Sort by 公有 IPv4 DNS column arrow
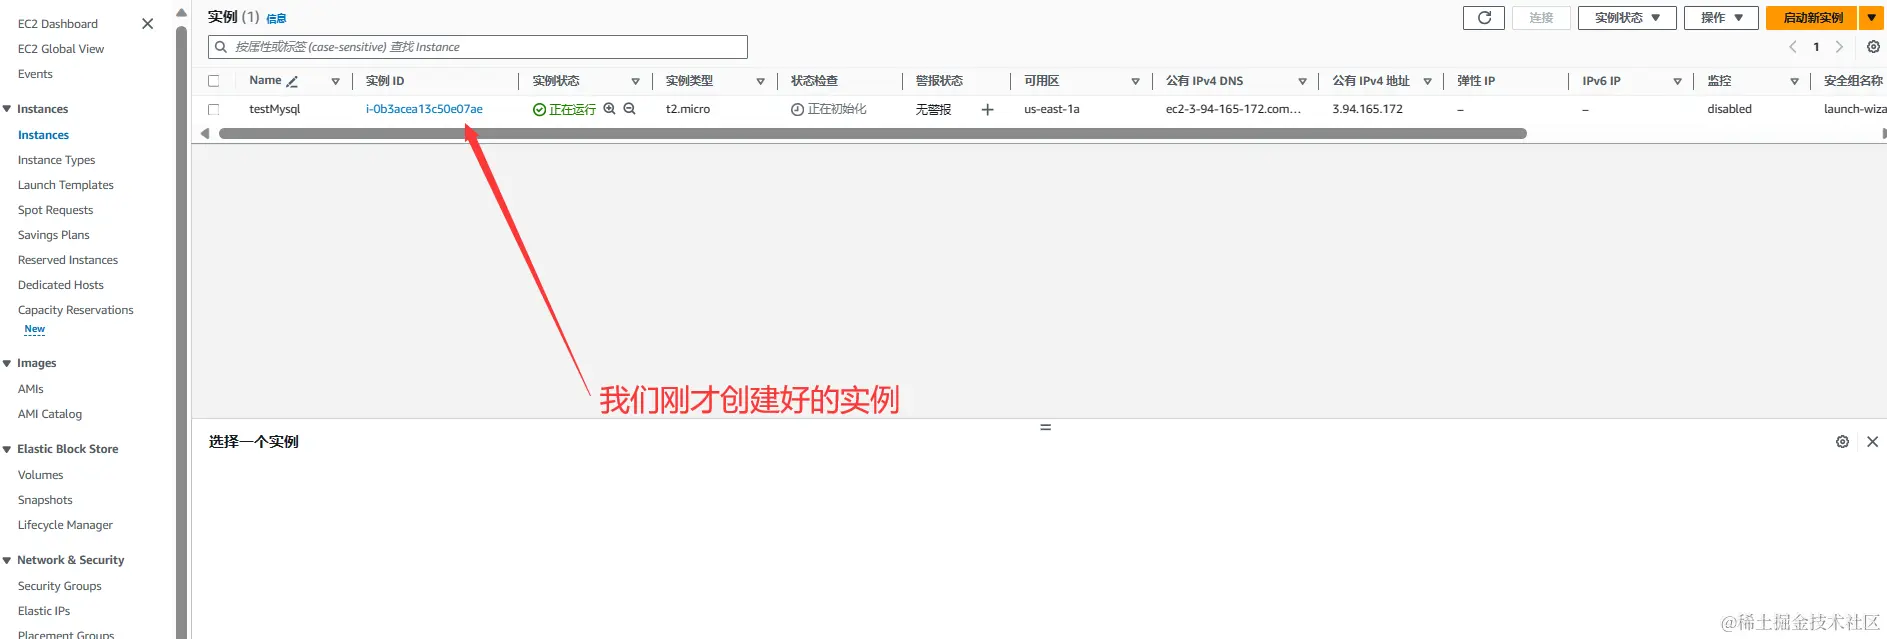The image size is (1887, 639). 1302,81
